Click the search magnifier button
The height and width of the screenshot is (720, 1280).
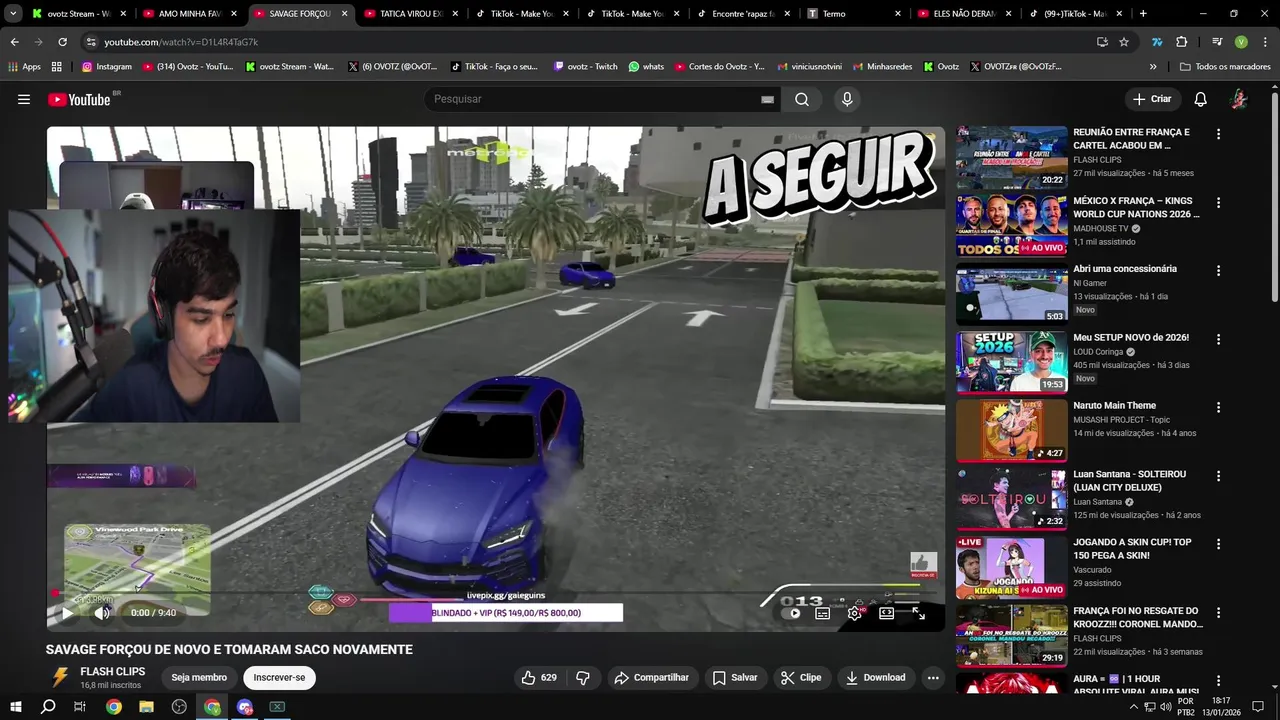tap(802, 99)
